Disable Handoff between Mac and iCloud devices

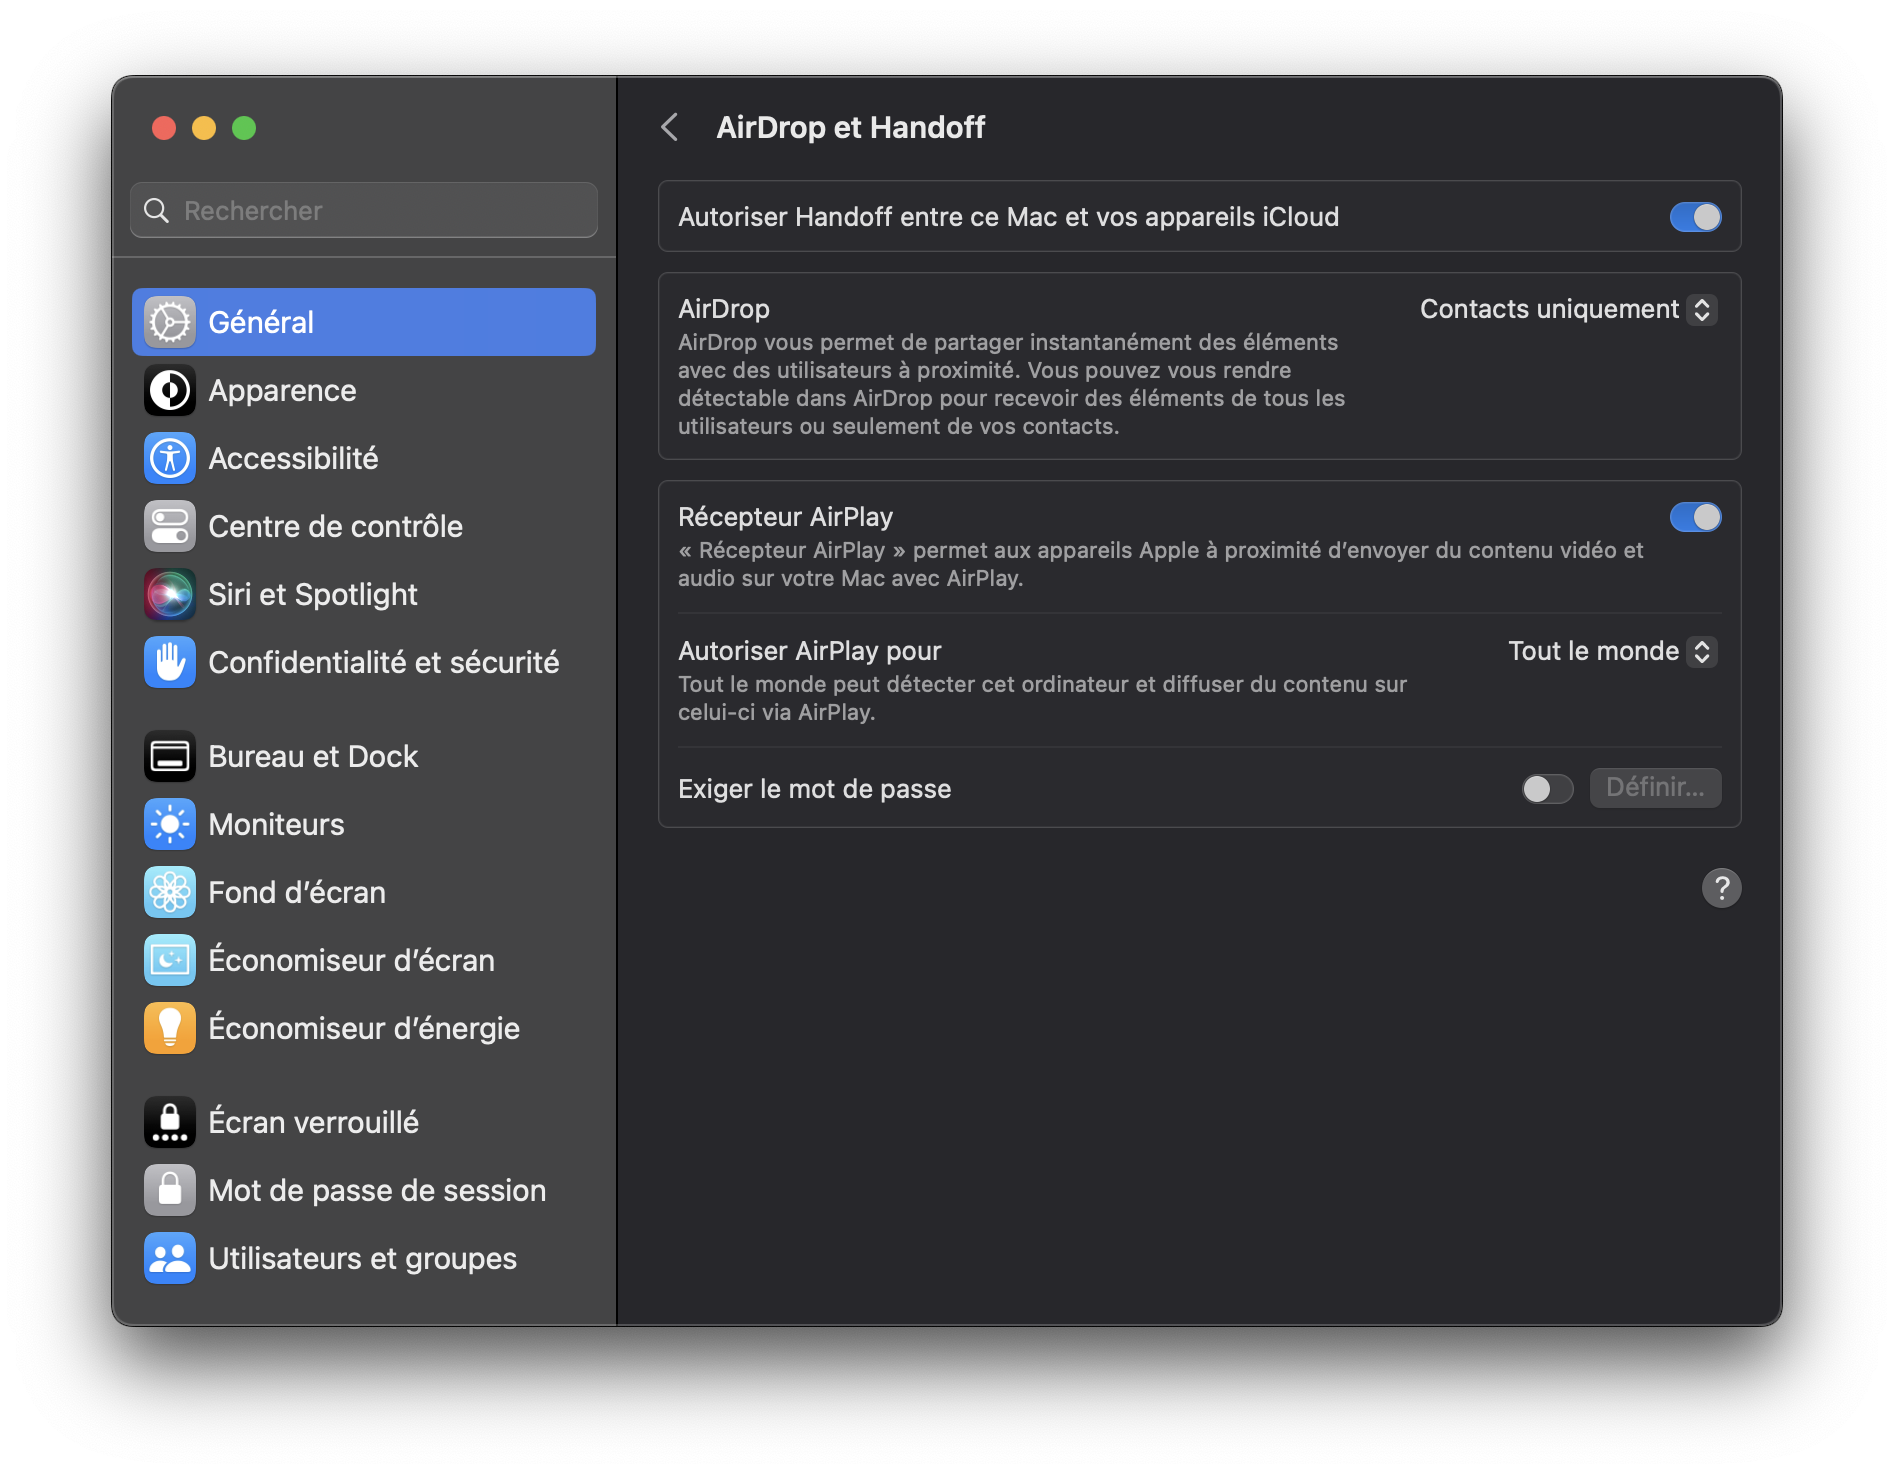[1695, 217]
